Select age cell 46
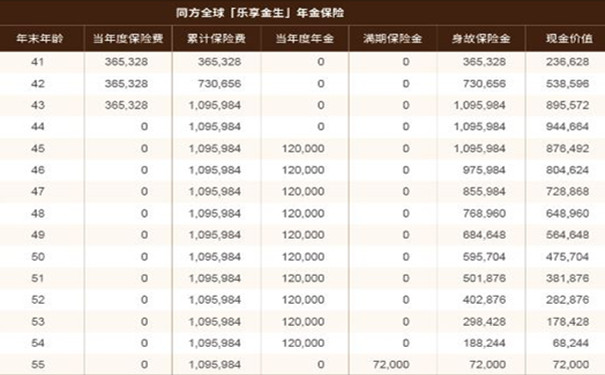 (37, 170)
